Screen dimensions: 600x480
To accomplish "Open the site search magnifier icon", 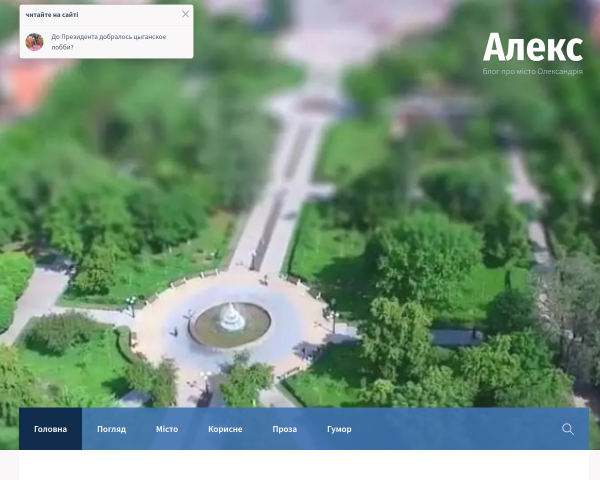I will pyautogui.click(x=568, y=429).
